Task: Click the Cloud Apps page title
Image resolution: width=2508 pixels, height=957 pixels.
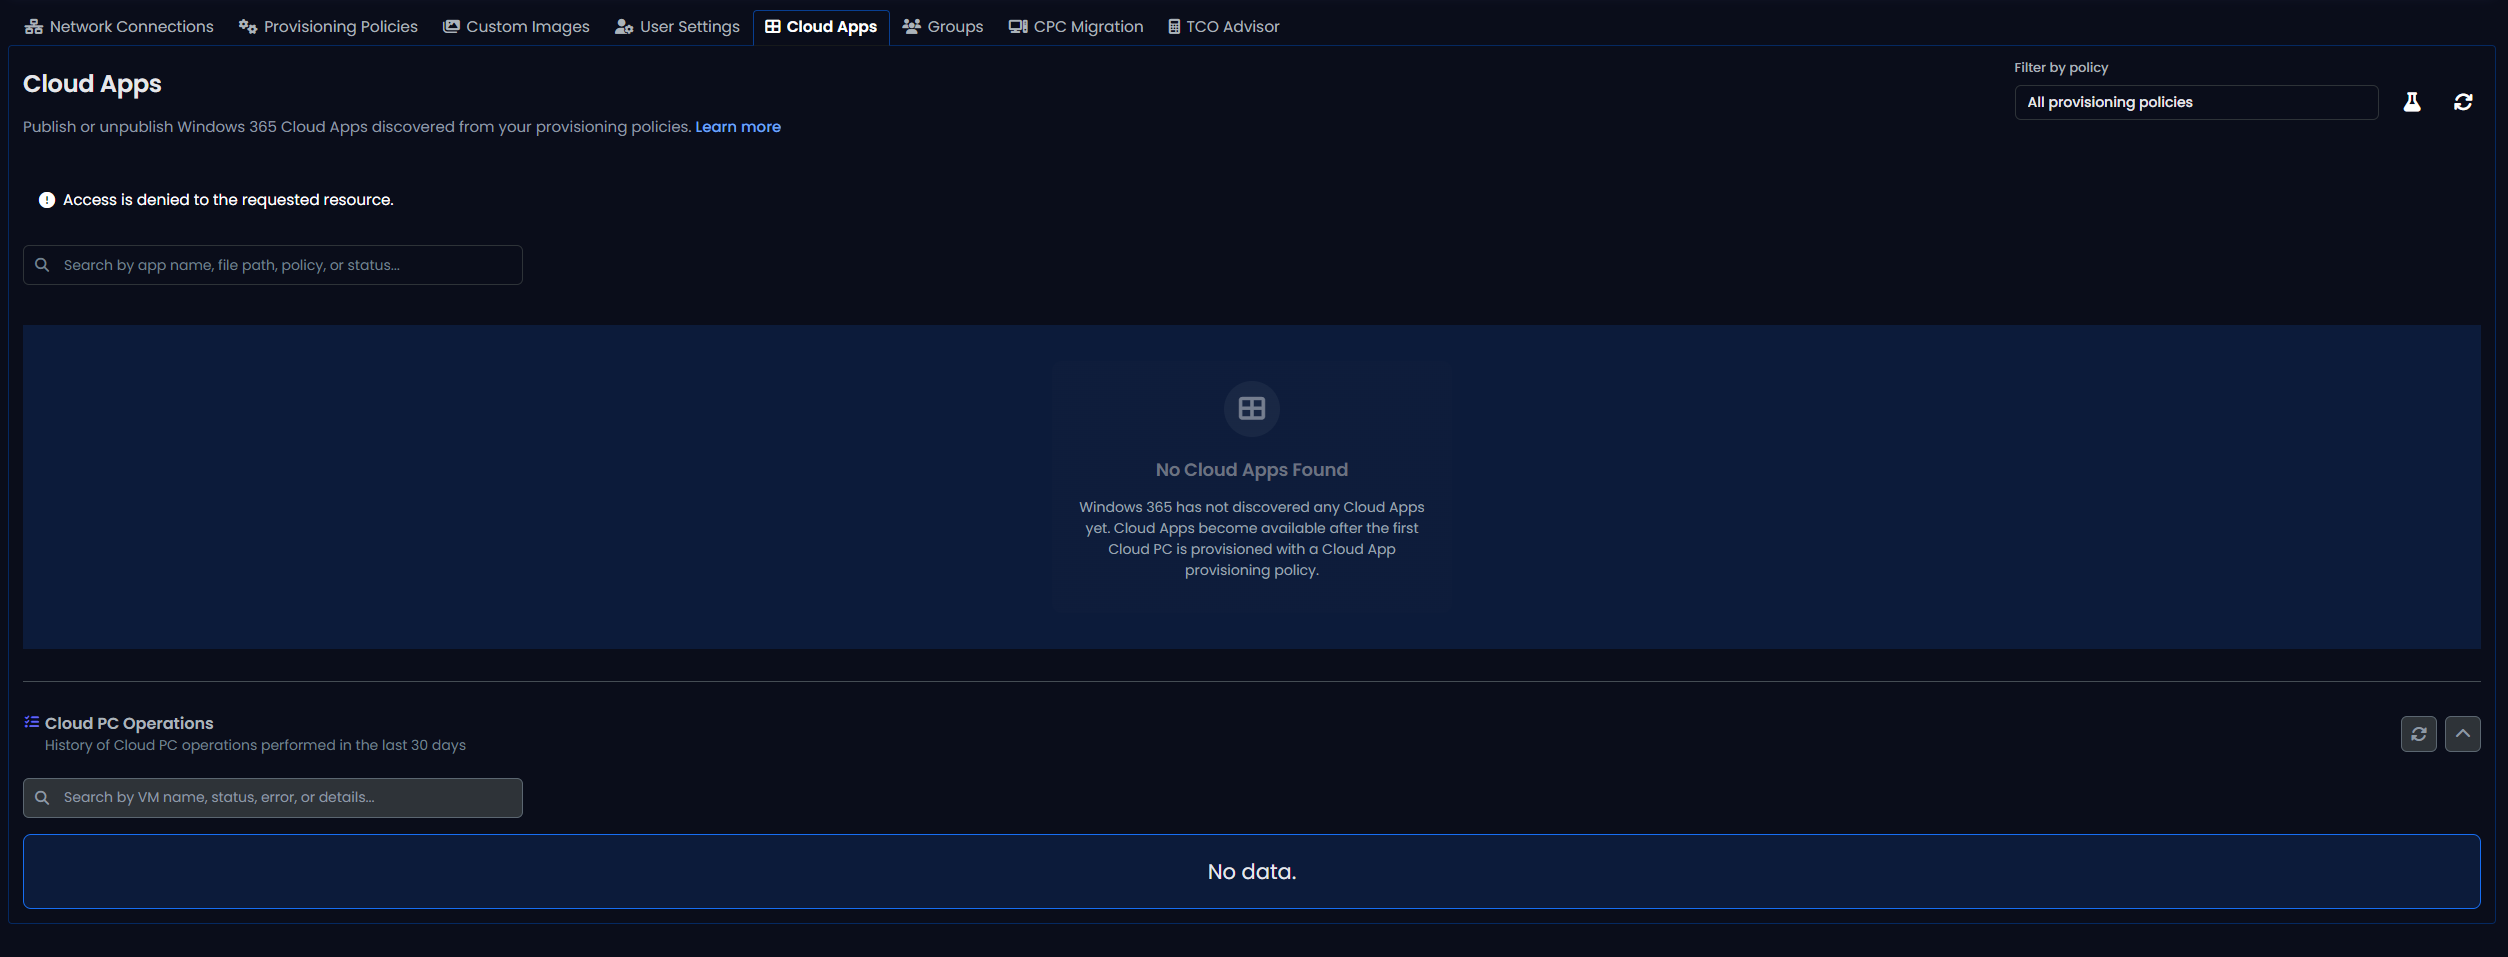Action: 92,84
